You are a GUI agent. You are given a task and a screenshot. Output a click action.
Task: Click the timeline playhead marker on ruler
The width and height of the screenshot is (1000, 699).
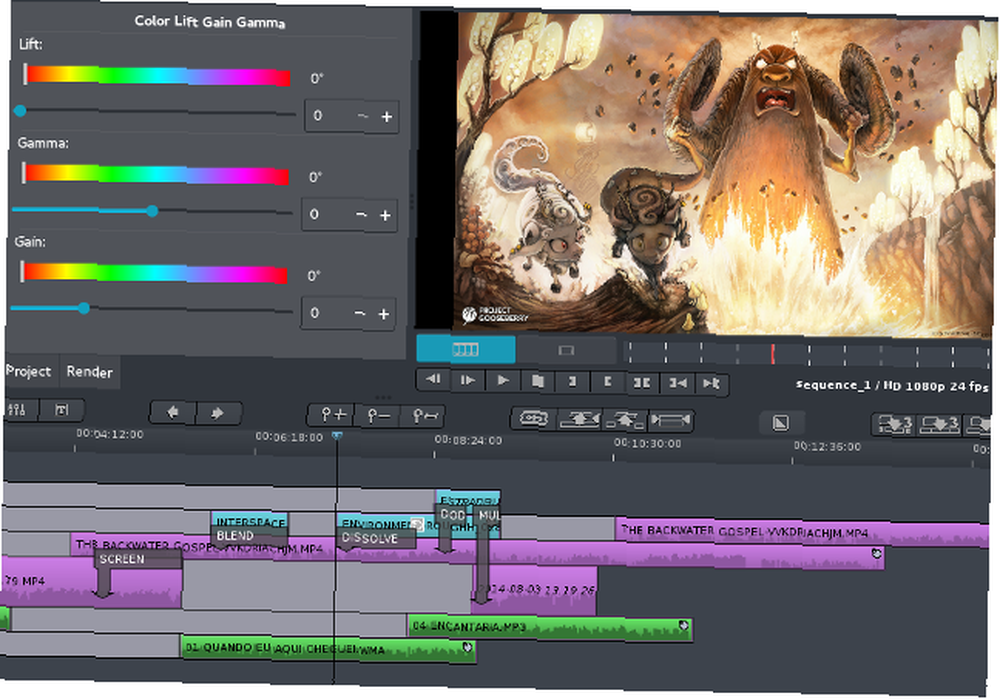[337, 436]
